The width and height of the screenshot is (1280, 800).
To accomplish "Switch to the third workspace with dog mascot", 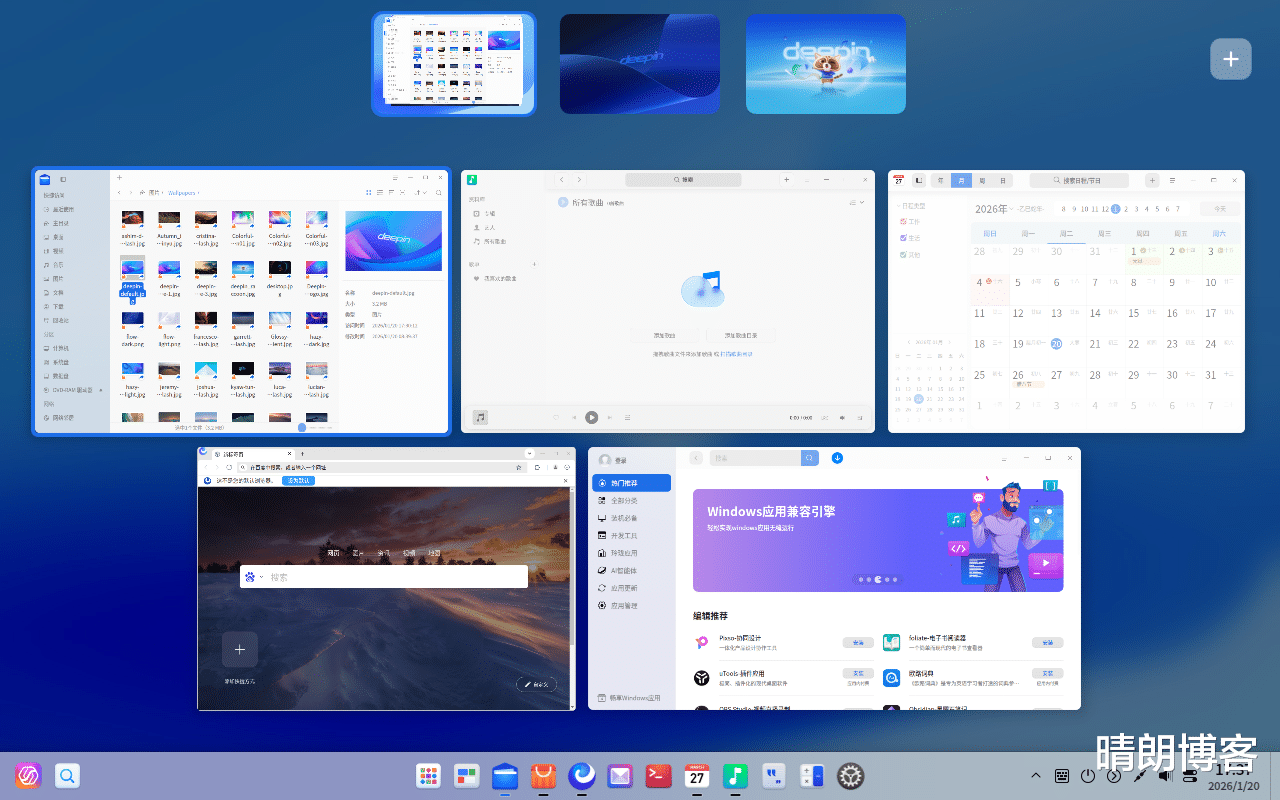I will pos(826,64).
